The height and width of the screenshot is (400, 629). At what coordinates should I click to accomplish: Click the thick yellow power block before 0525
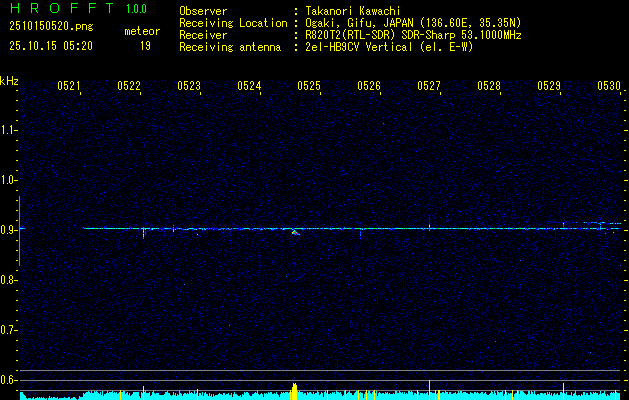click(295, 391)
